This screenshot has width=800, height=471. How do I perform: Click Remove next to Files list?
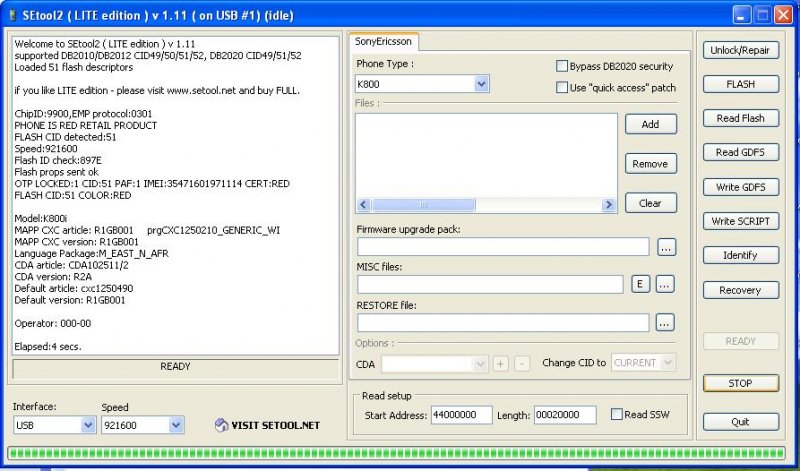pos(651,164)
